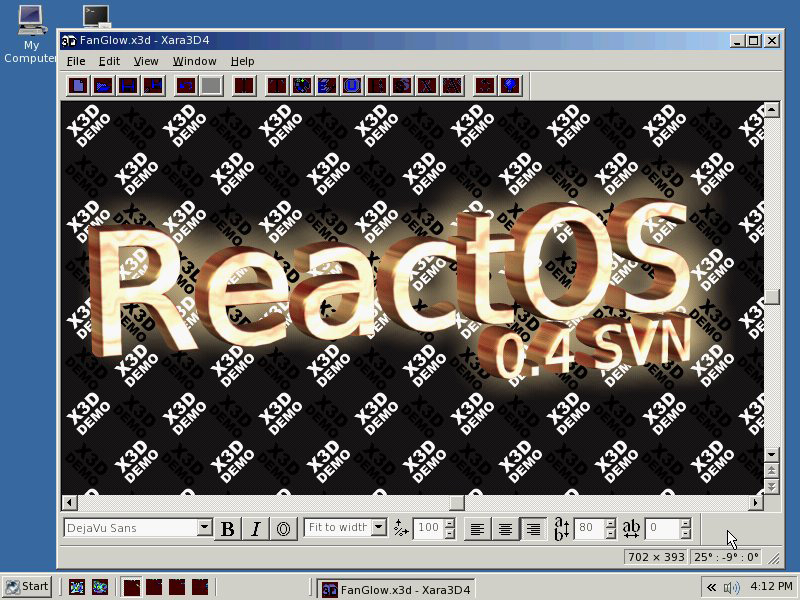Click the two-bar pause animation toolbar button
The image size is (800, 600).
244,85
